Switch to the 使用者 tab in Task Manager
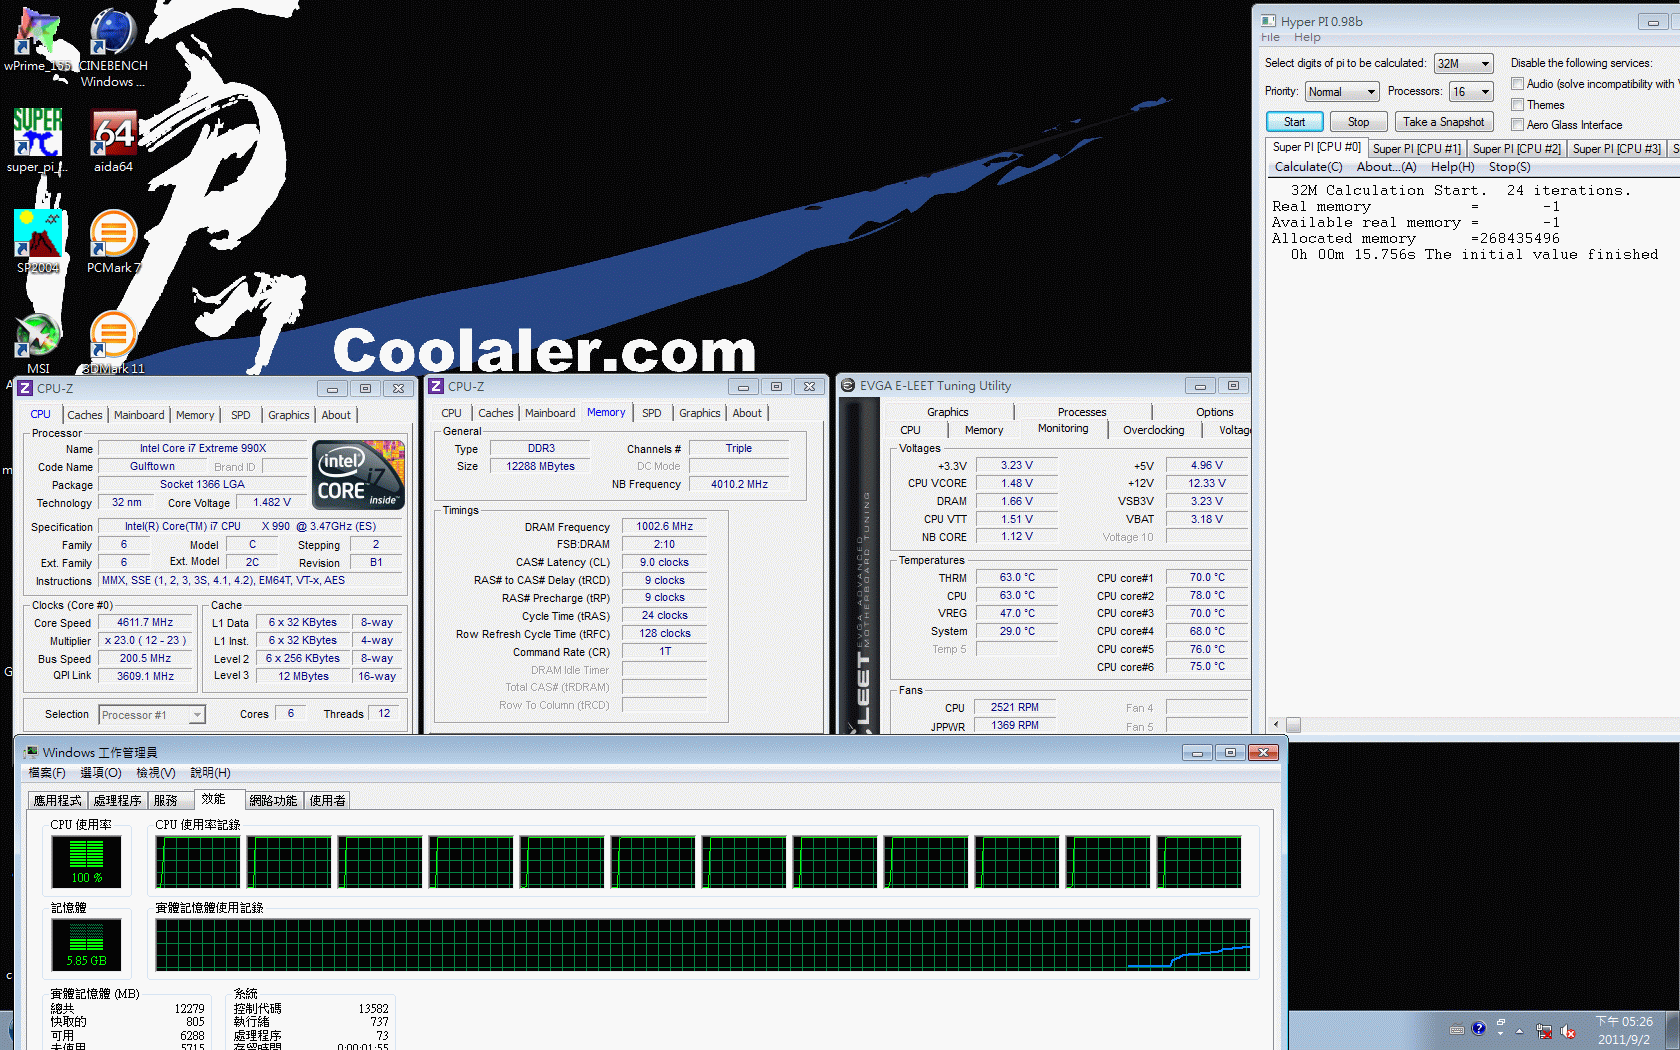 [327, 801]
